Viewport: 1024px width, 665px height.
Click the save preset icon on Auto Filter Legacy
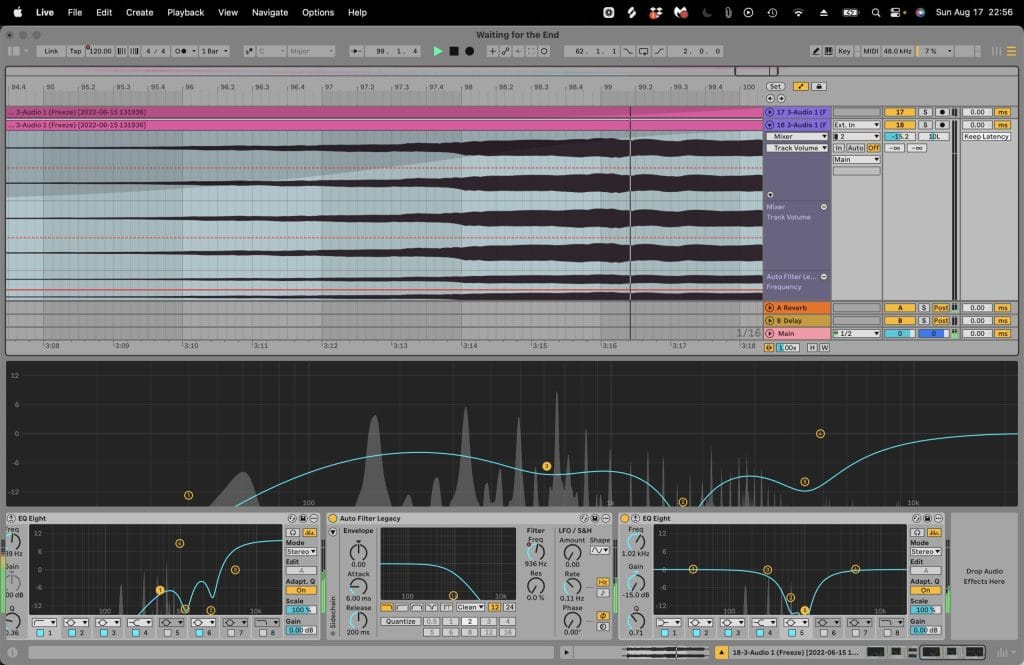595,519
